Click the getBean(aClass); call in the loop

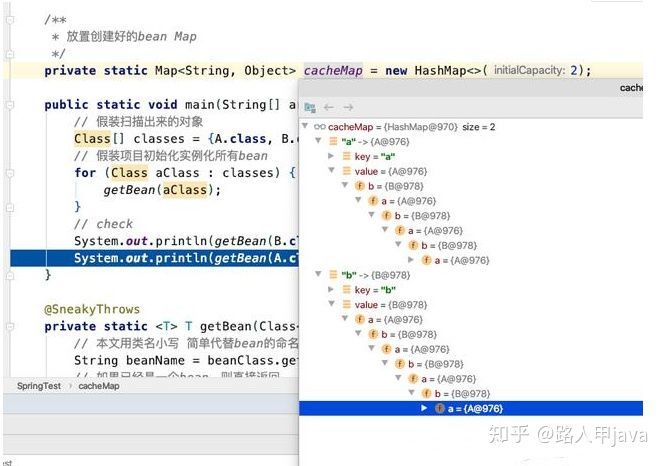pyautogui.click(x=162, y=190)
